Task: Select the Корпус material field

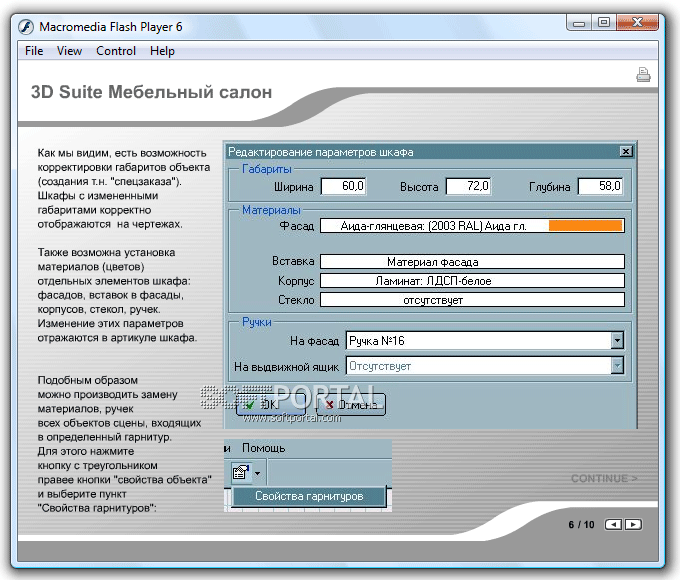Action: pos(472,281)
